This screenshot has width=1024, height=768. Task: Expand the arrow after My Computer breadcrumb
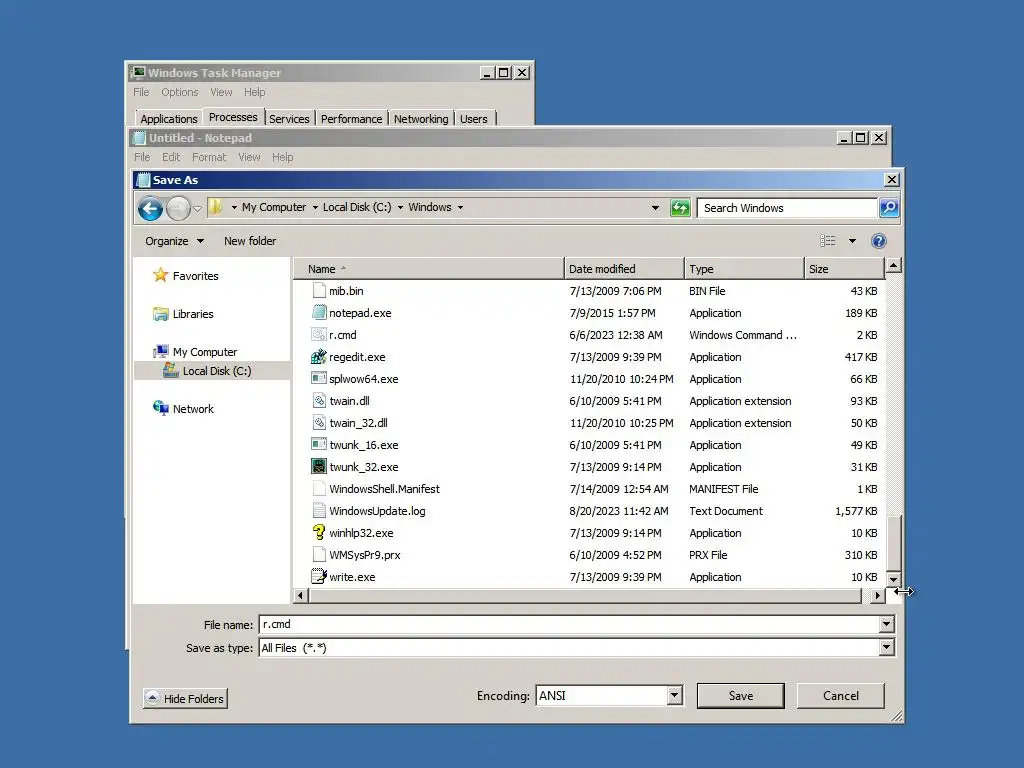315,208
